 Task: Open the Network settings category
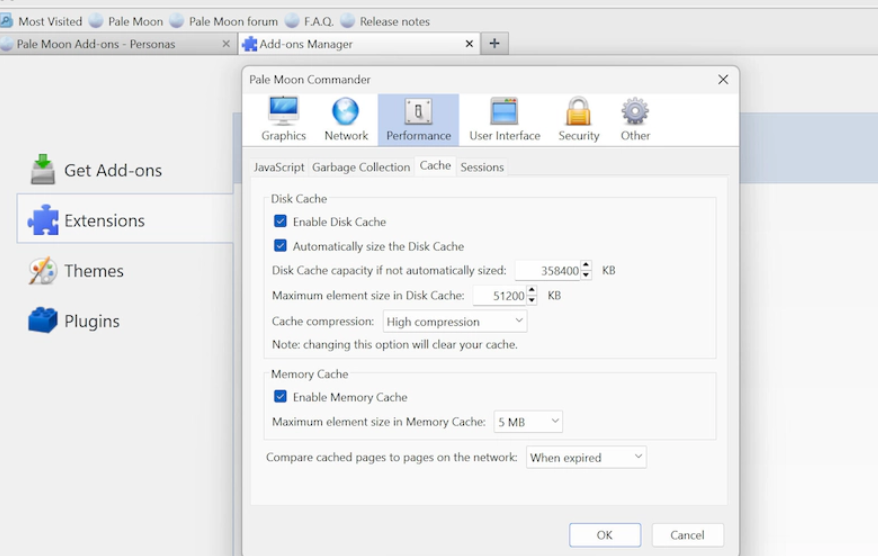pos(346,120)
